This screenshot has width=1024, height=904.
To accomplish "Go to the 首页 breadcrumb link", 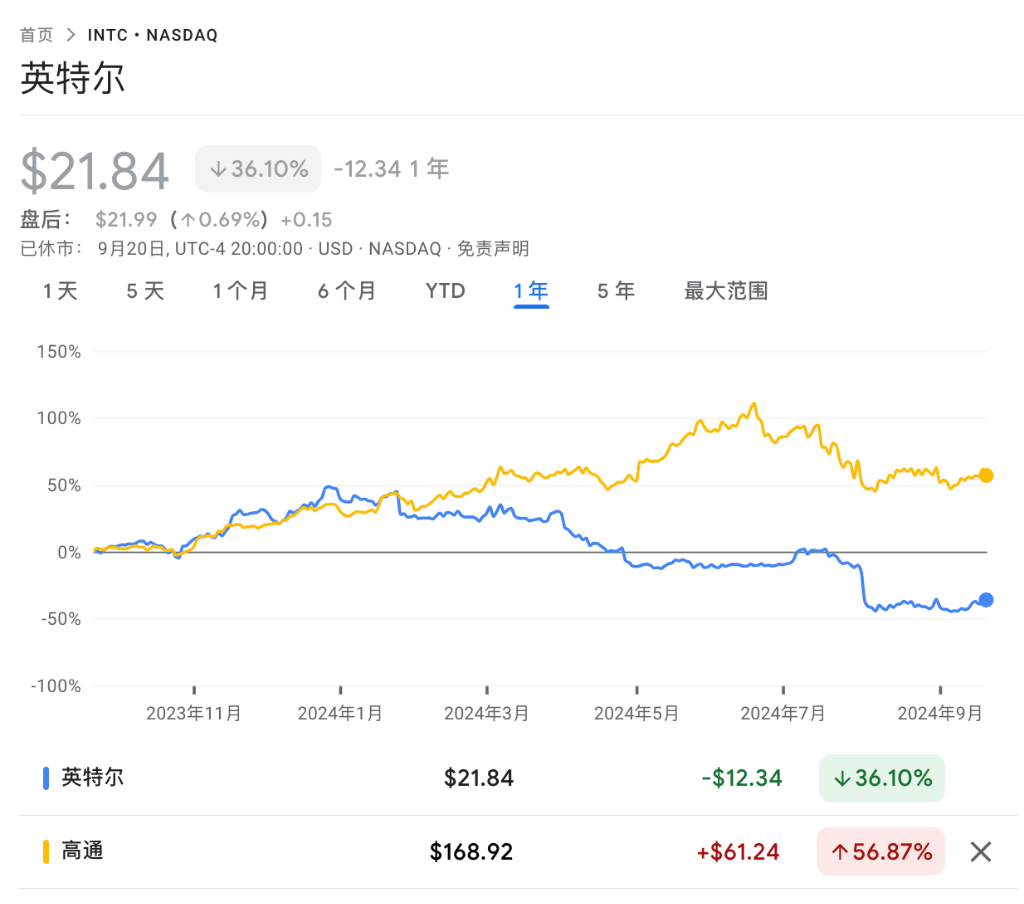I will pos(37,35).
